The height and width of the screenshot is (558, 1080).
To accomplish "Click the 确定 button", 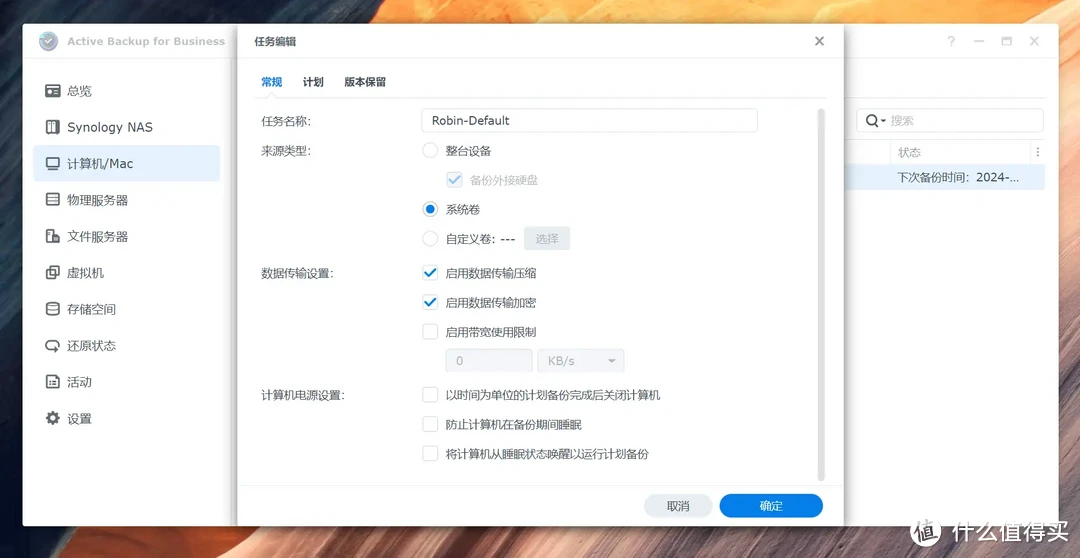I will [x=771, y=506].
